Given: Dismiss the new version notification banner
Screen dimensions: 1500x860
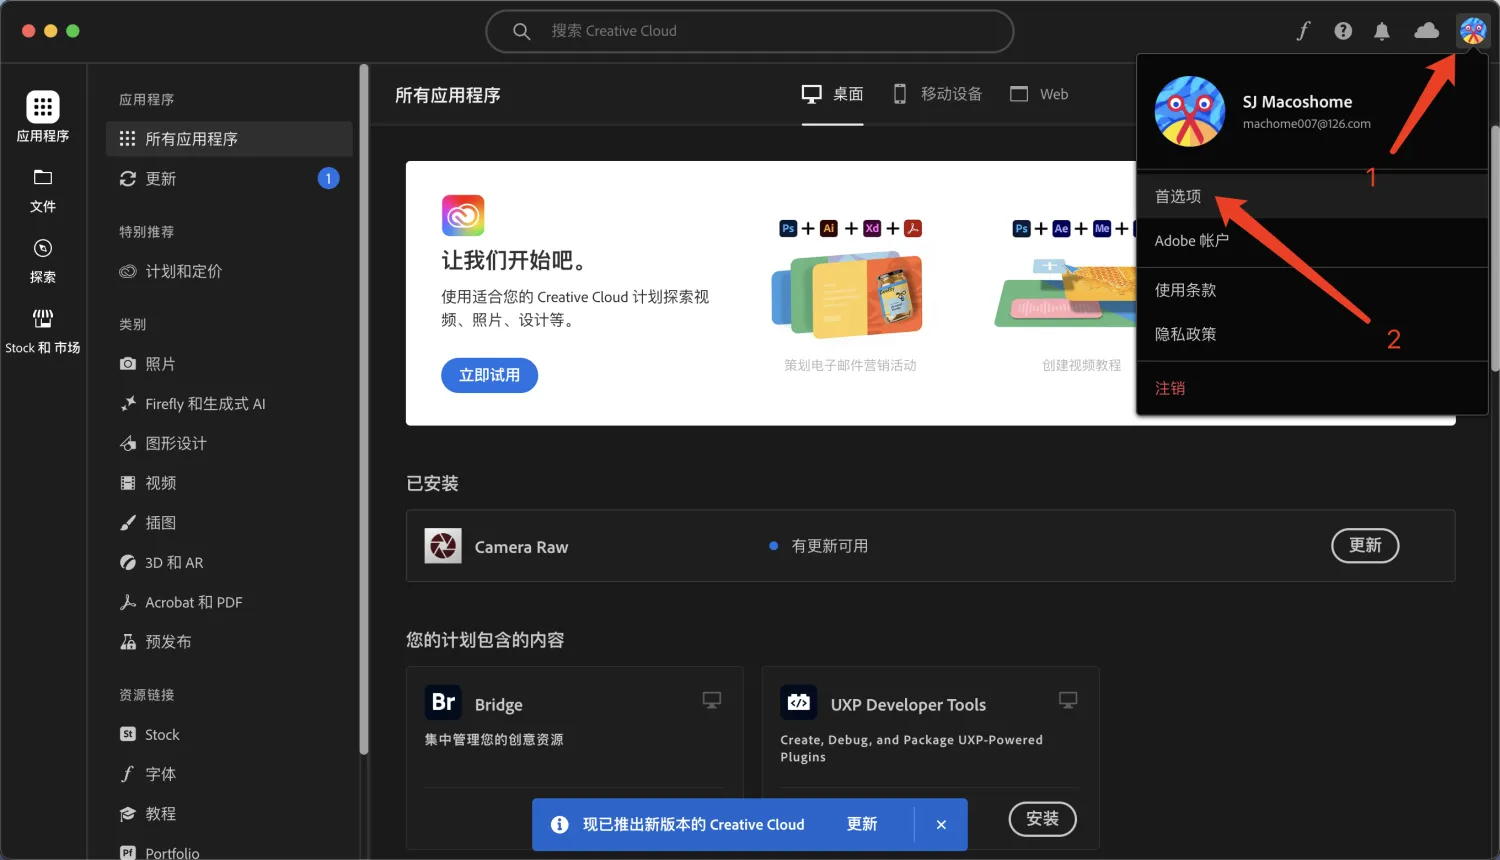Looking at the screenshot, I should [941, 825].
